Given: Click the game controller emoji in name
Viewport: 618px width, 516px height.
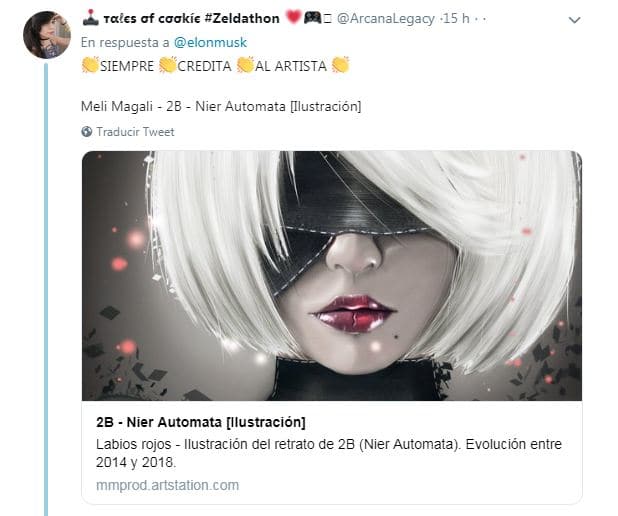Looking at the screenshot, I should click(312, 17).
